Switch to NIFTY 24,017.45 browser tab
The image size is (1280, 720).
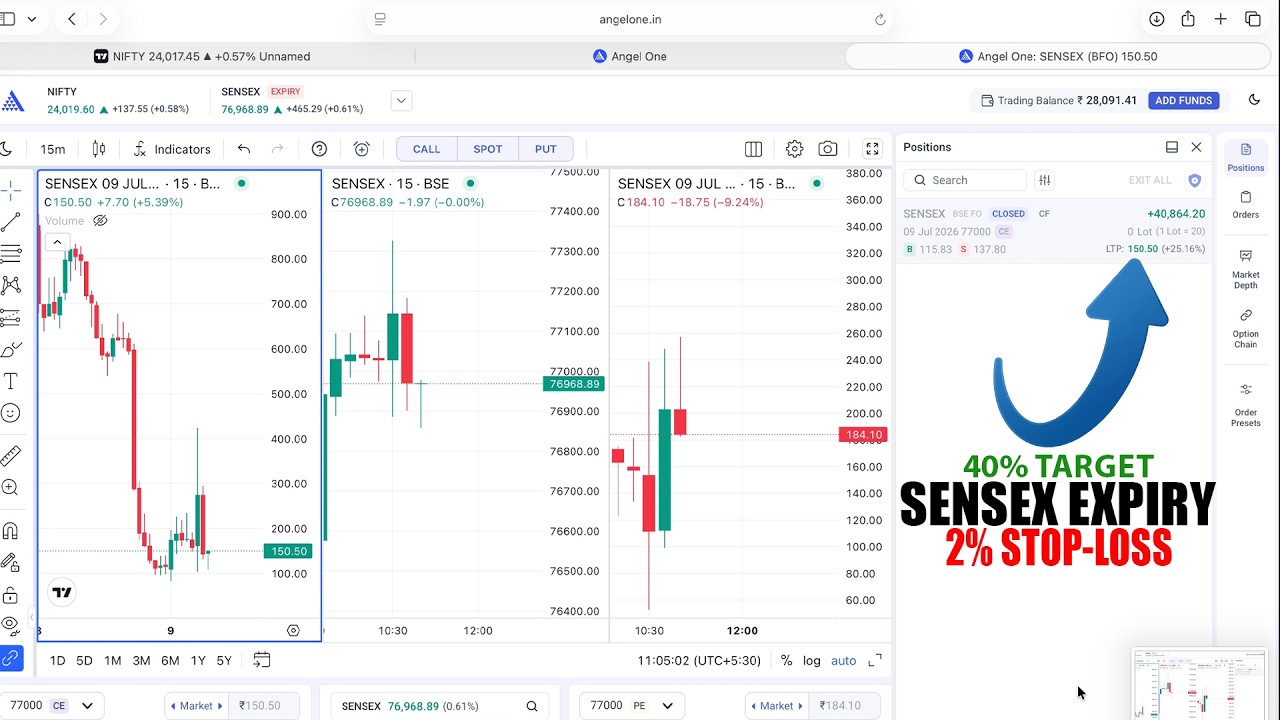click(202, 56)
